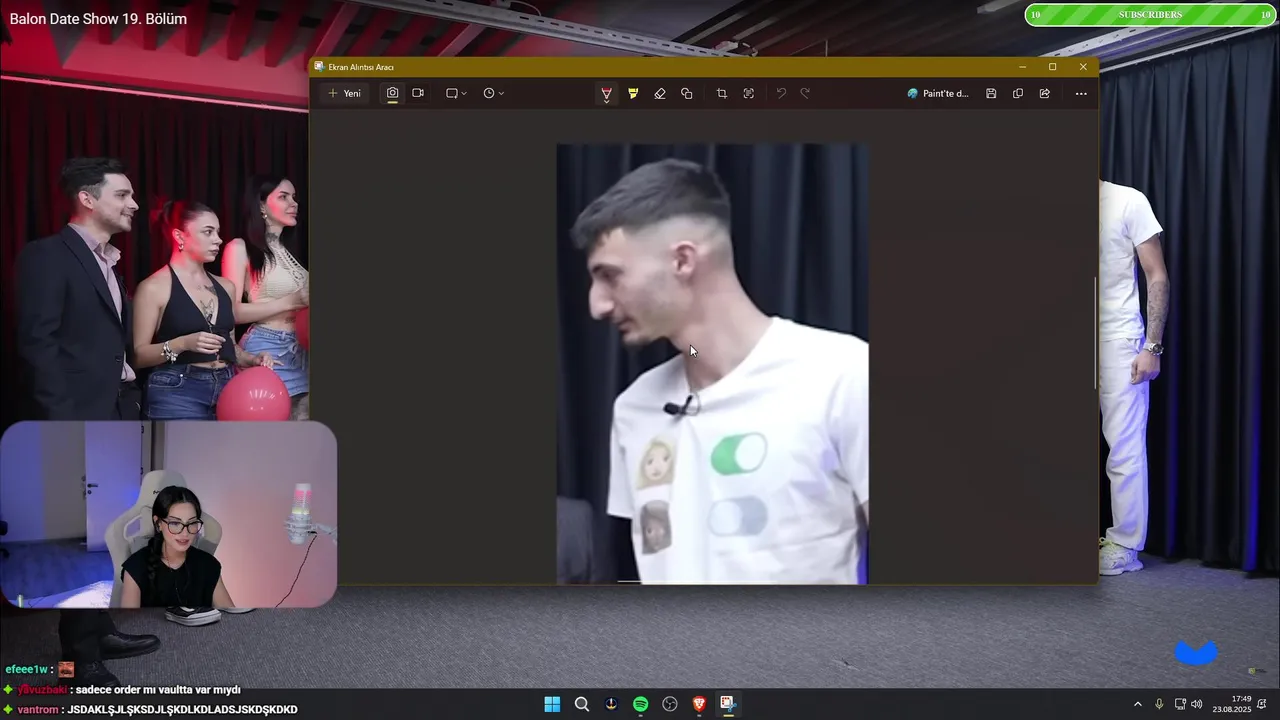Show hidden system tray icons
The height and width of the screenshot is (720, 1280).
coord(1137,704)
